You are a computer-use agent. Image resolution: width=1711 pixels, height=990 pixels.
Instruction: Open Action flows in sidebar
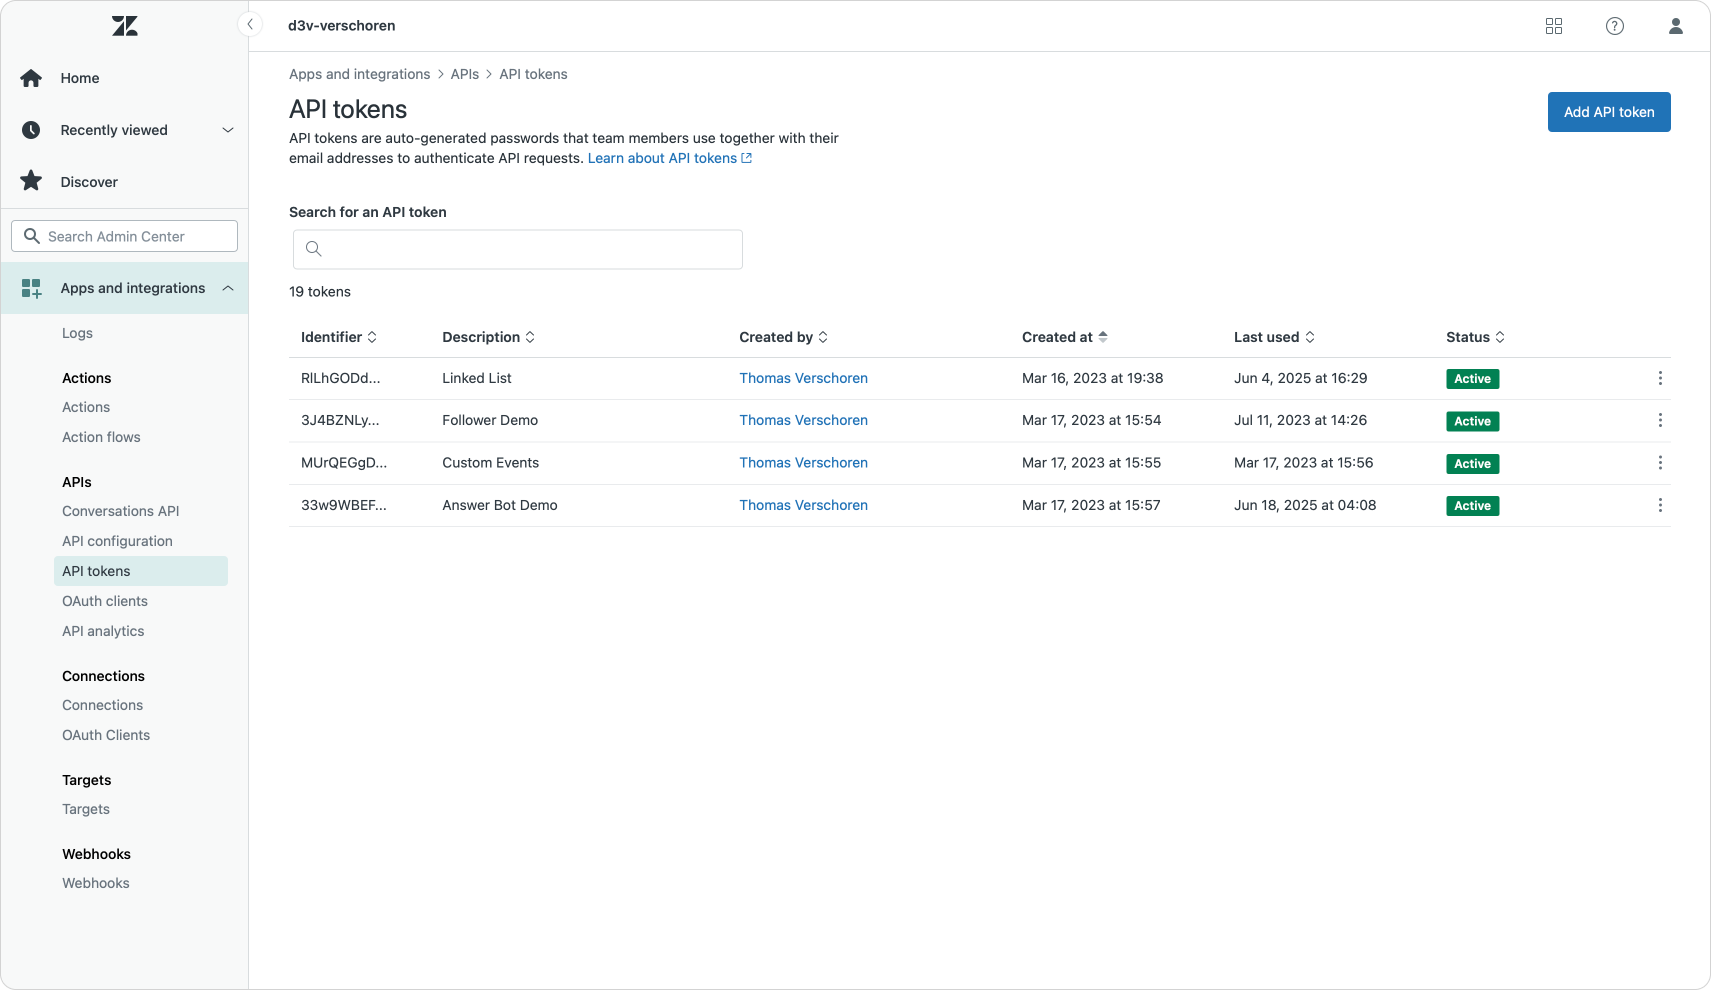[101, 437]
